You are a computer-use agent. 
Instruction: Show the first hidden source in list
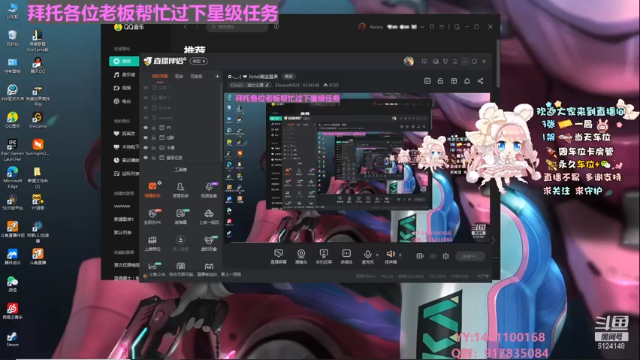[146, 87]
